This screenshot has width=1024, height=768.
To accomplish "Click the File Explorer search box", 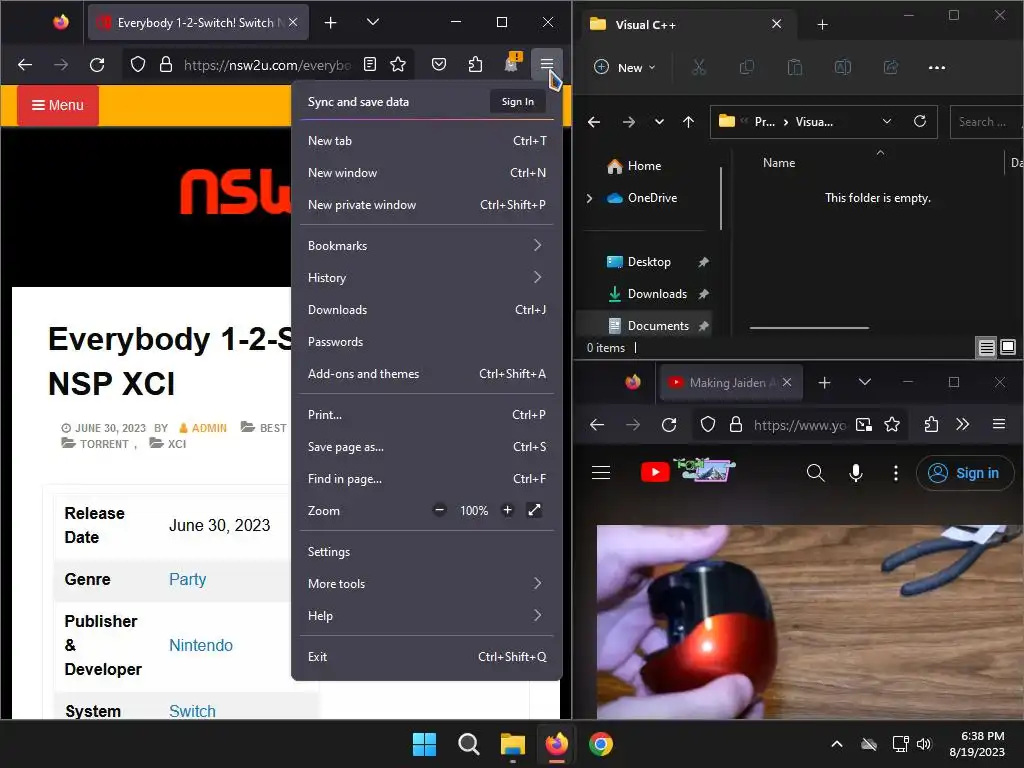I will [986, 122].
